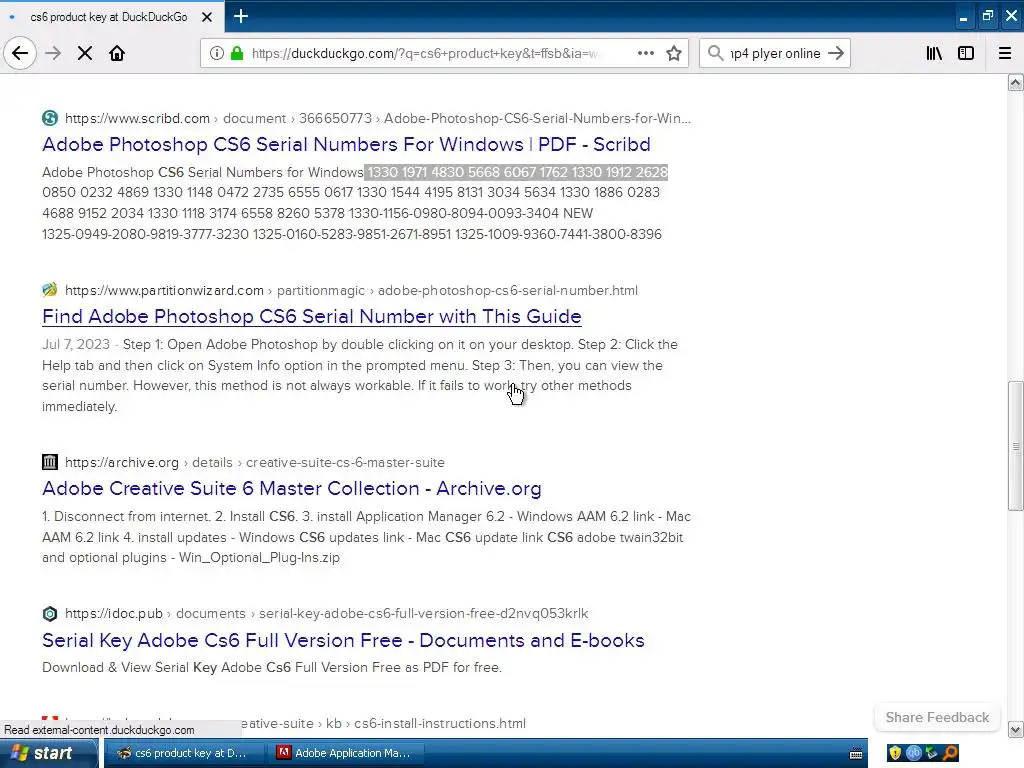
Task: Switch to Adobe Application Manager taskbar button
Action: click(x=346, y=753)
